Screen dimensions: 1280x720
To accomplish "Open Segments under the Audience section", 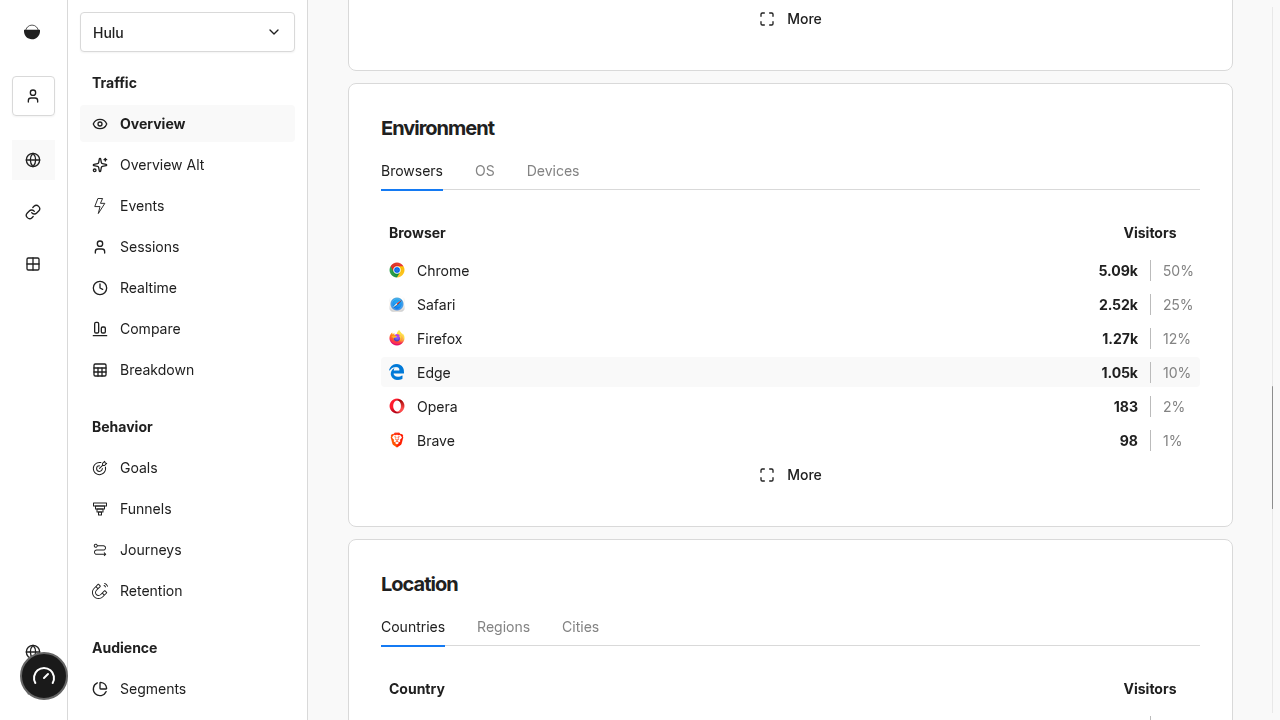I will [x=152, y=689].
